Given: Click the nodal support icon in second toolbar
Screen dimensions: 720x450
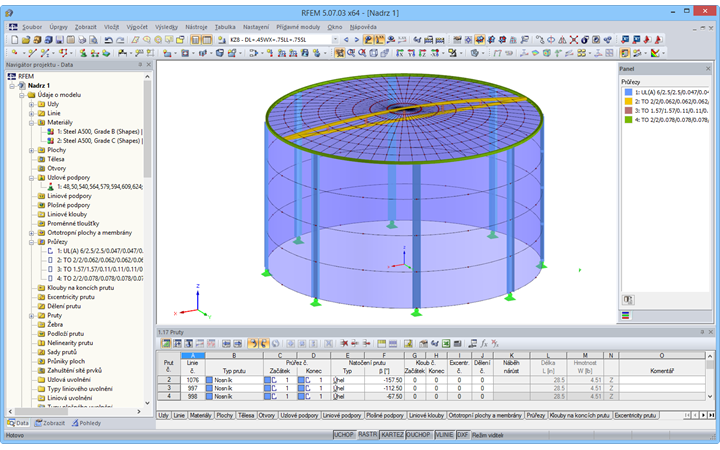Looking at the screenshot, I should click(x=83, y=53).
